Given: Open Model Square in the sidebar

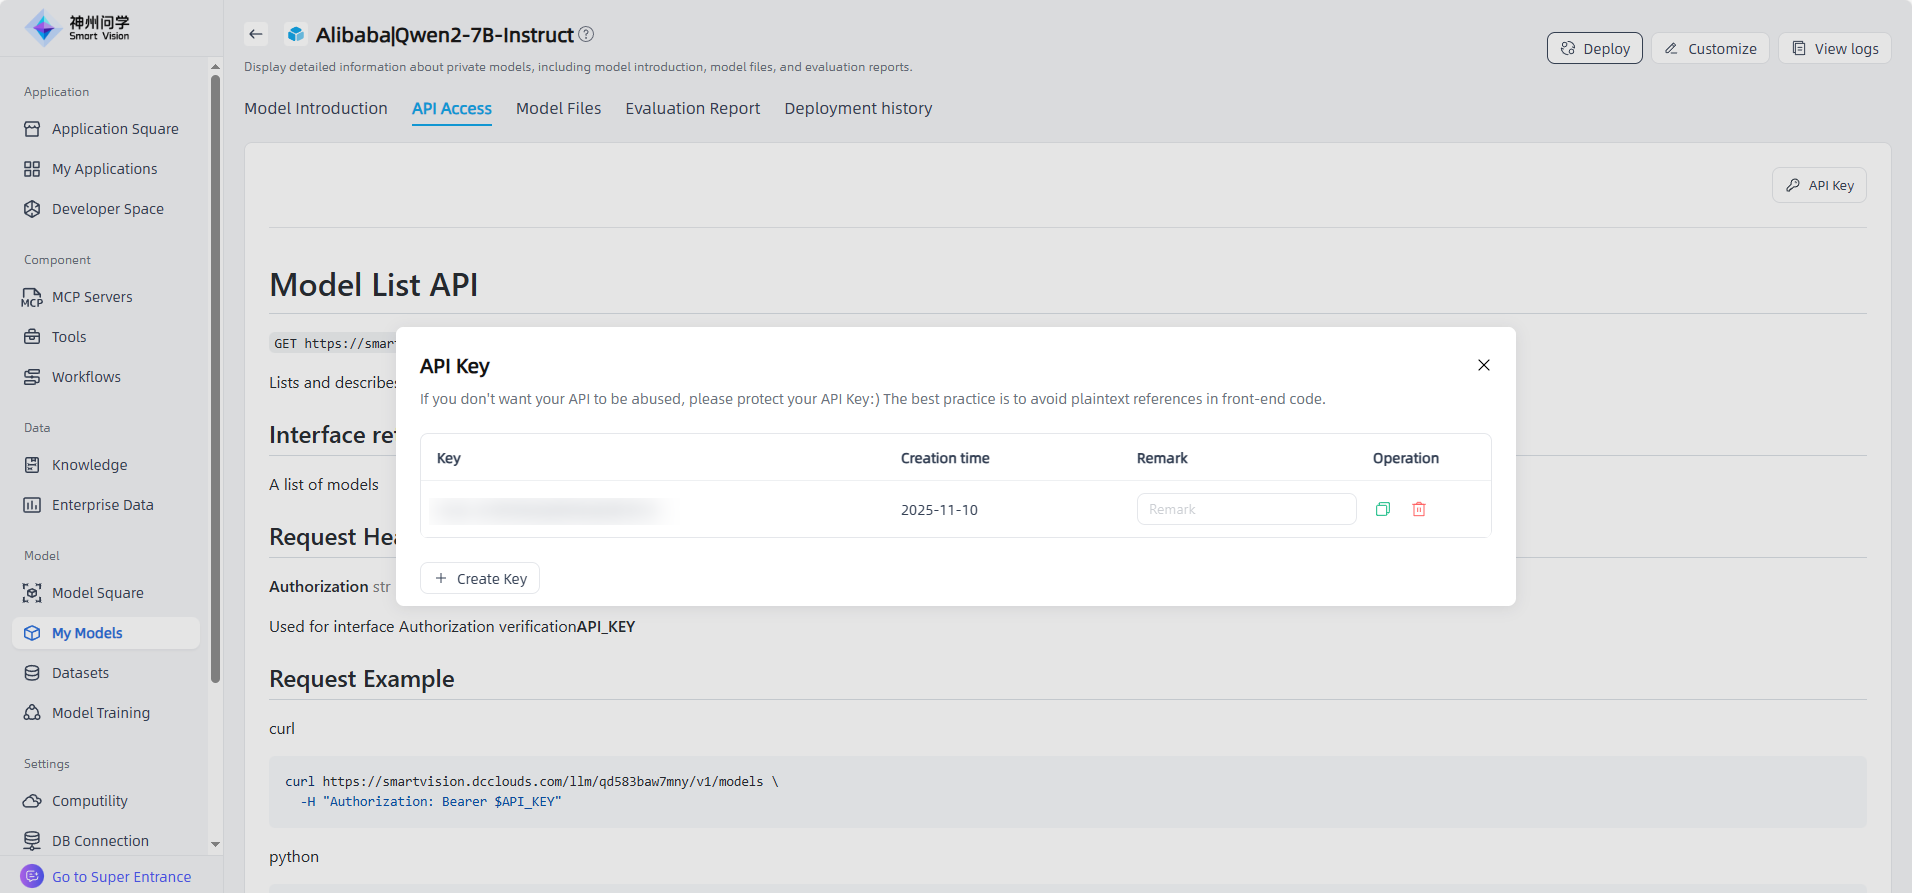Looking at the screenshot, I should click(x=97, y=593).
